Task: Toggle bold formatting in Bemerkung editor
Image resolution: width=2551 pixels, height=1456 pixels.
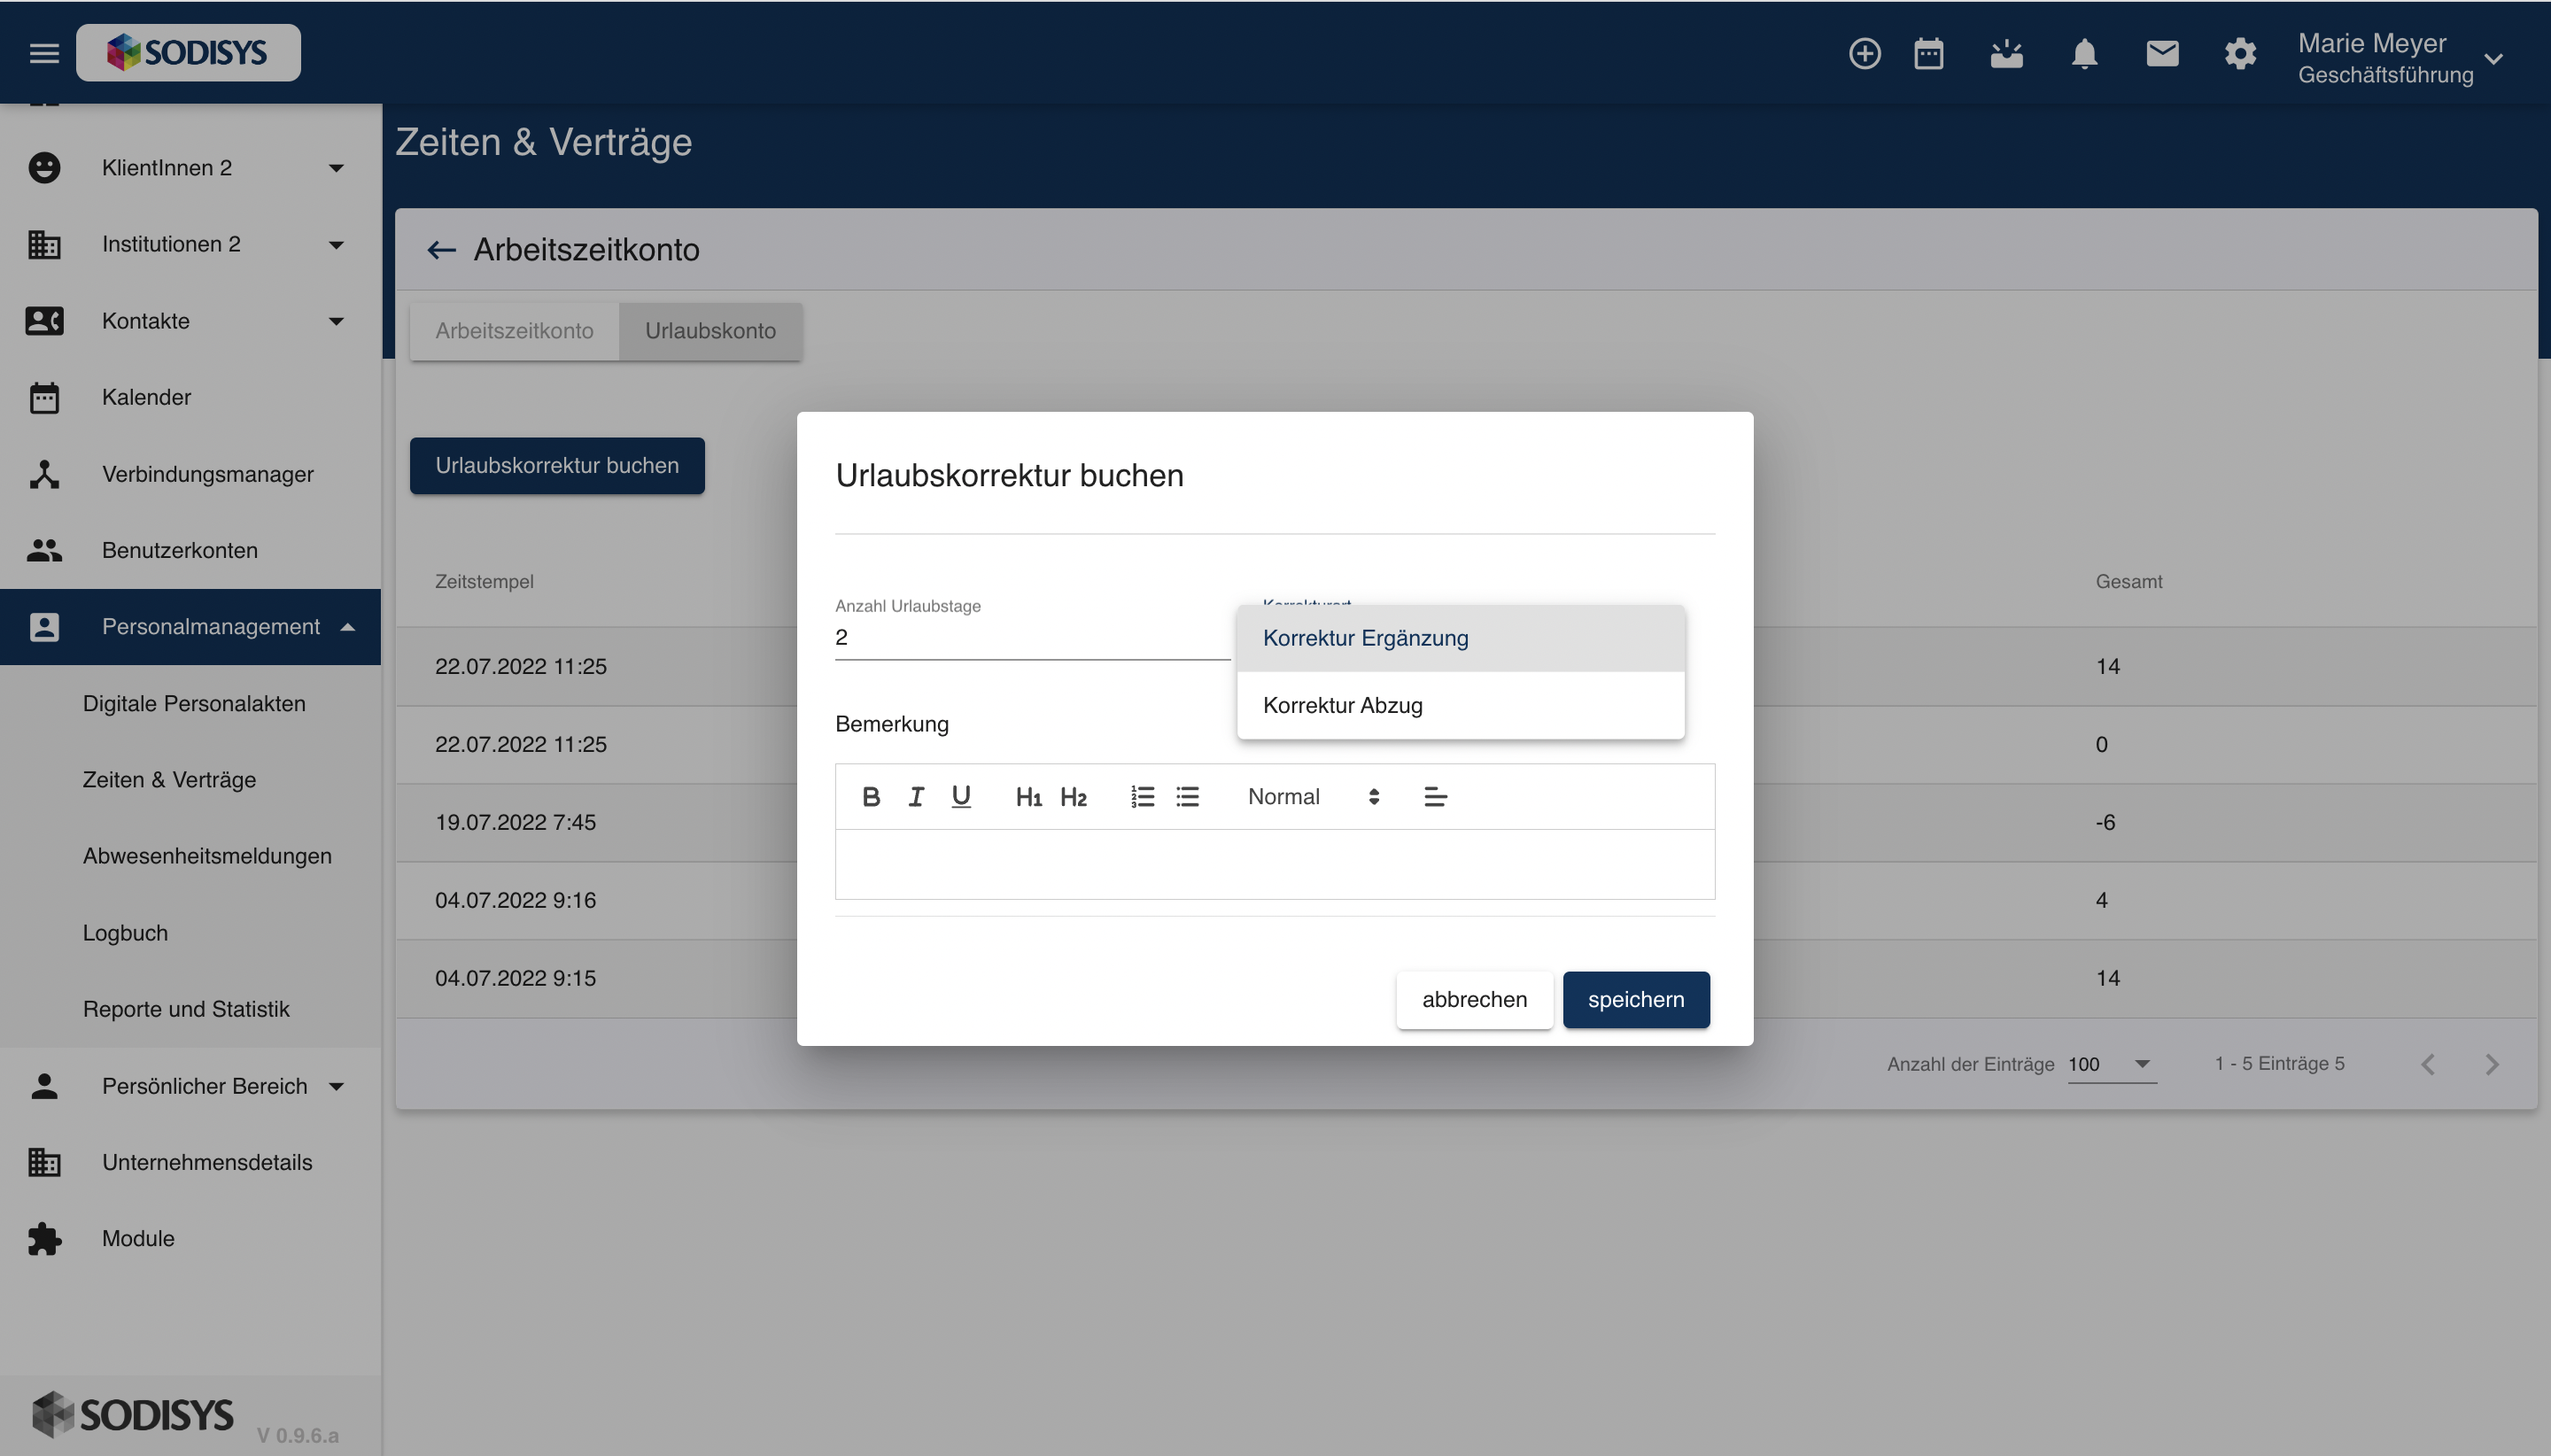Action: (x=870, y=797)
